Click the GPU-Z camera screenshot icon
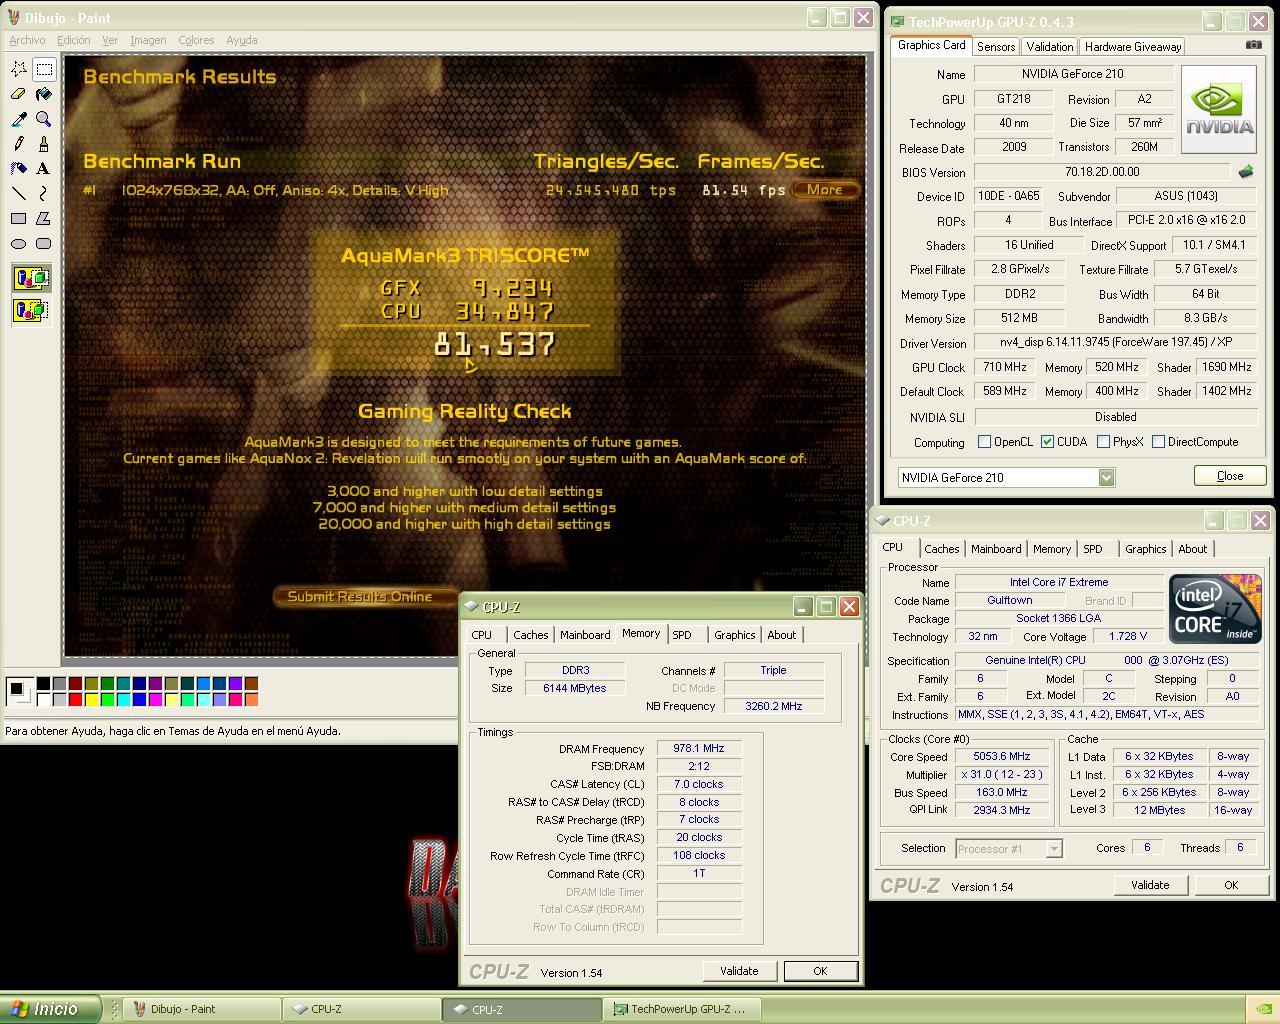This screenshot has width=1280, height=1024. click(x=1253, y=44)
